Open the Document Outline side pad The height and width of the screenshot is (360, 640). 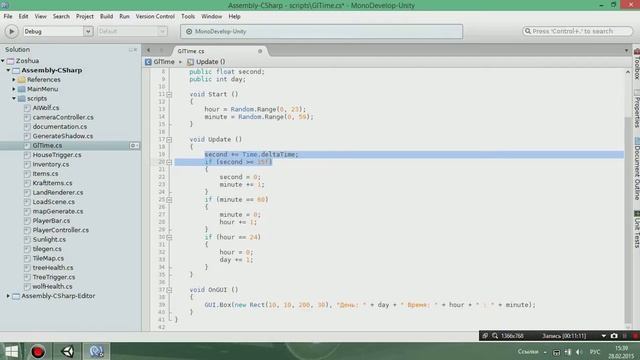coord(636,169)
